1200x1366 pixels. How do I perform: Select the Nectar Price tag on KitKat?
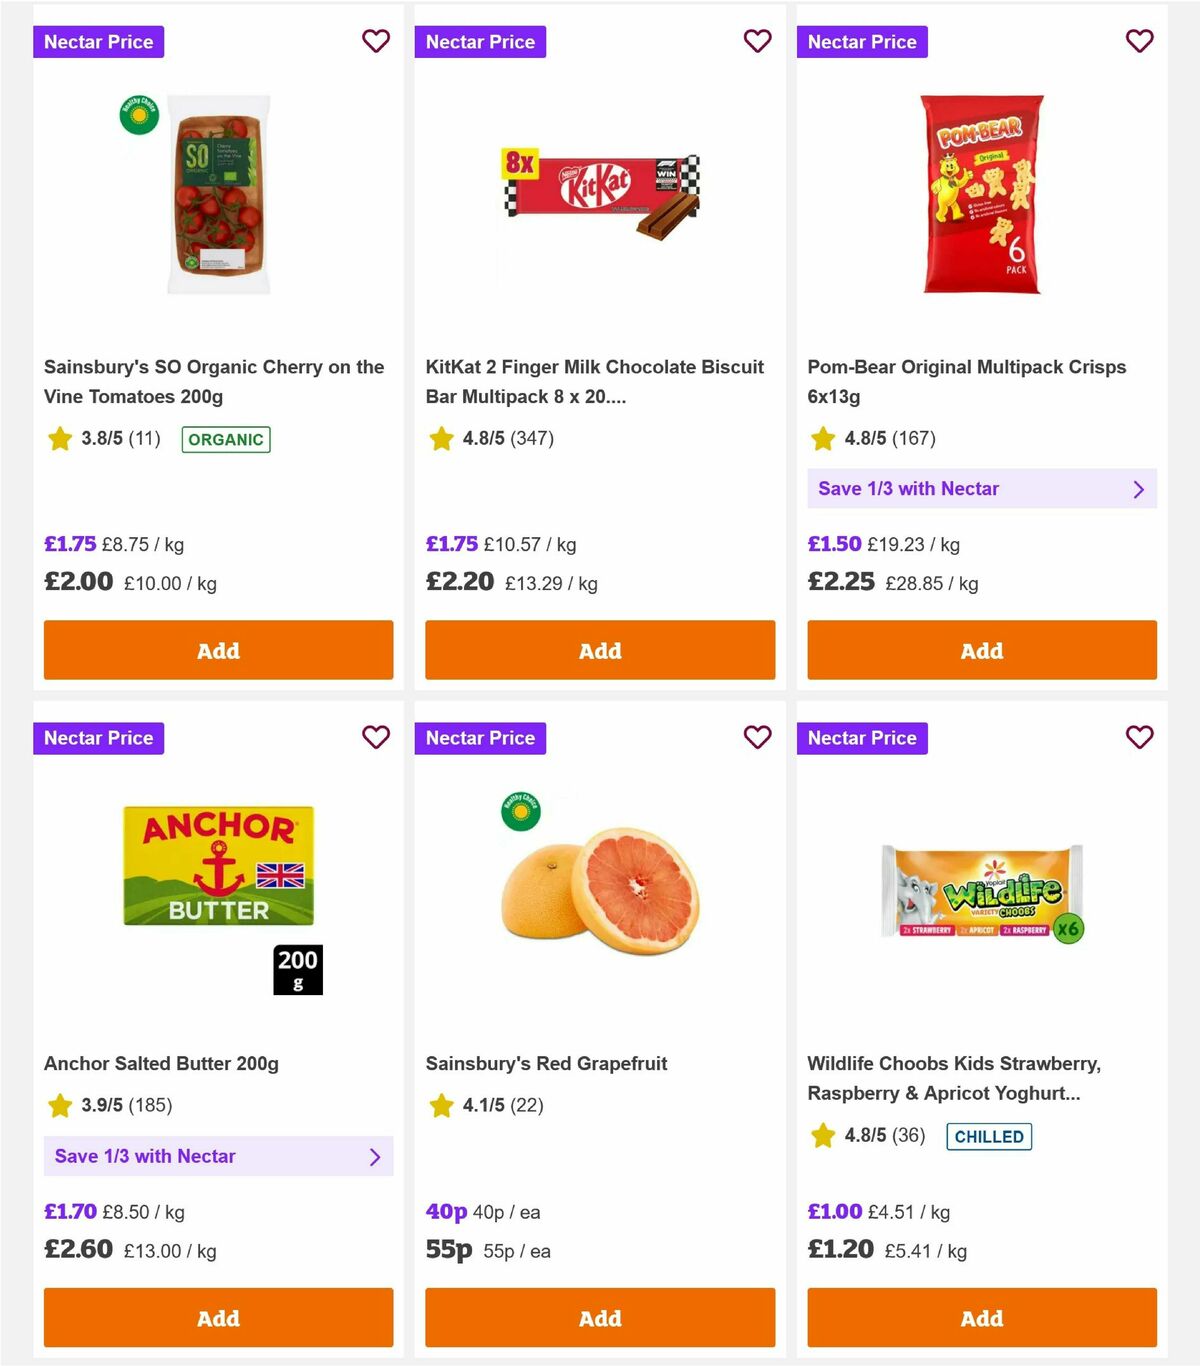(x=480, y=41)
